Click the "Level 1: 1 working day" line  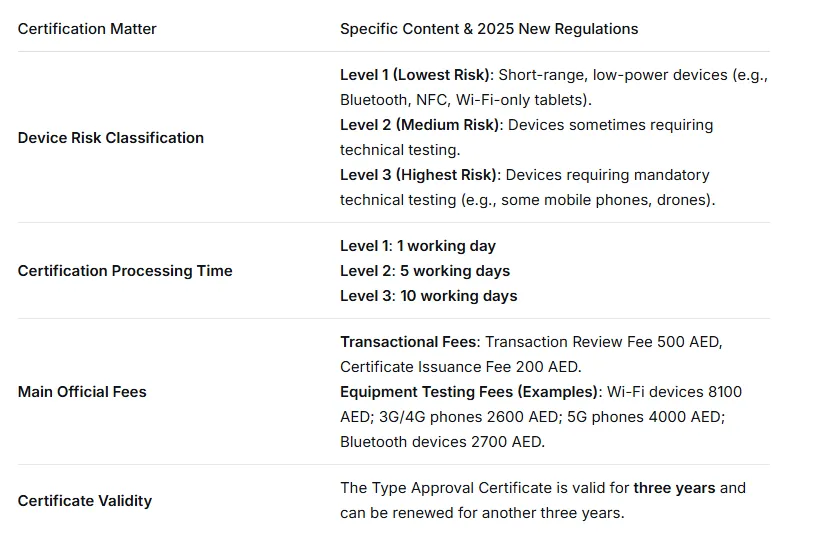coord(418,246)
